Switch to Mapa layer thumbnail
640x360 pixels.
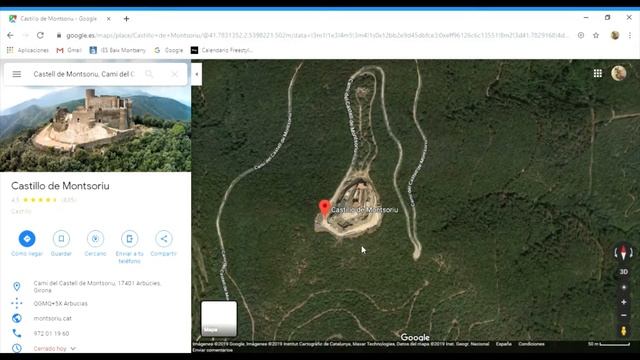click(219, 318)
